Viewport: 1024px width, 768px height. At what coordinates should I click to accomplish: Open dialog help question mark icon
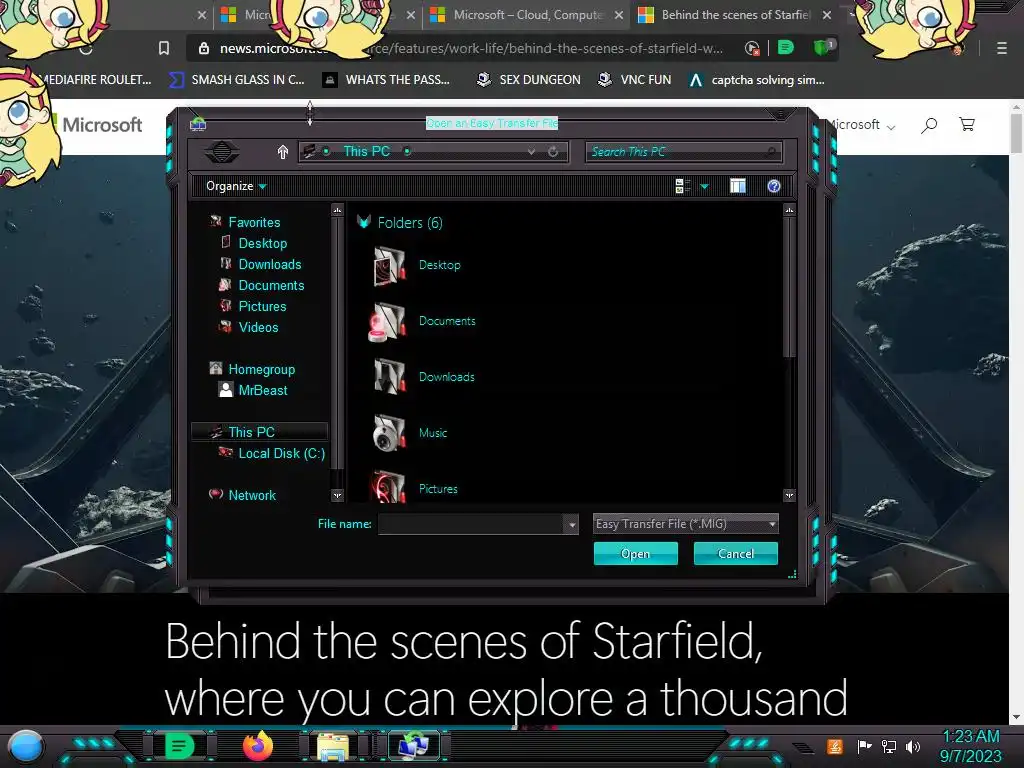tap(774, 187)
